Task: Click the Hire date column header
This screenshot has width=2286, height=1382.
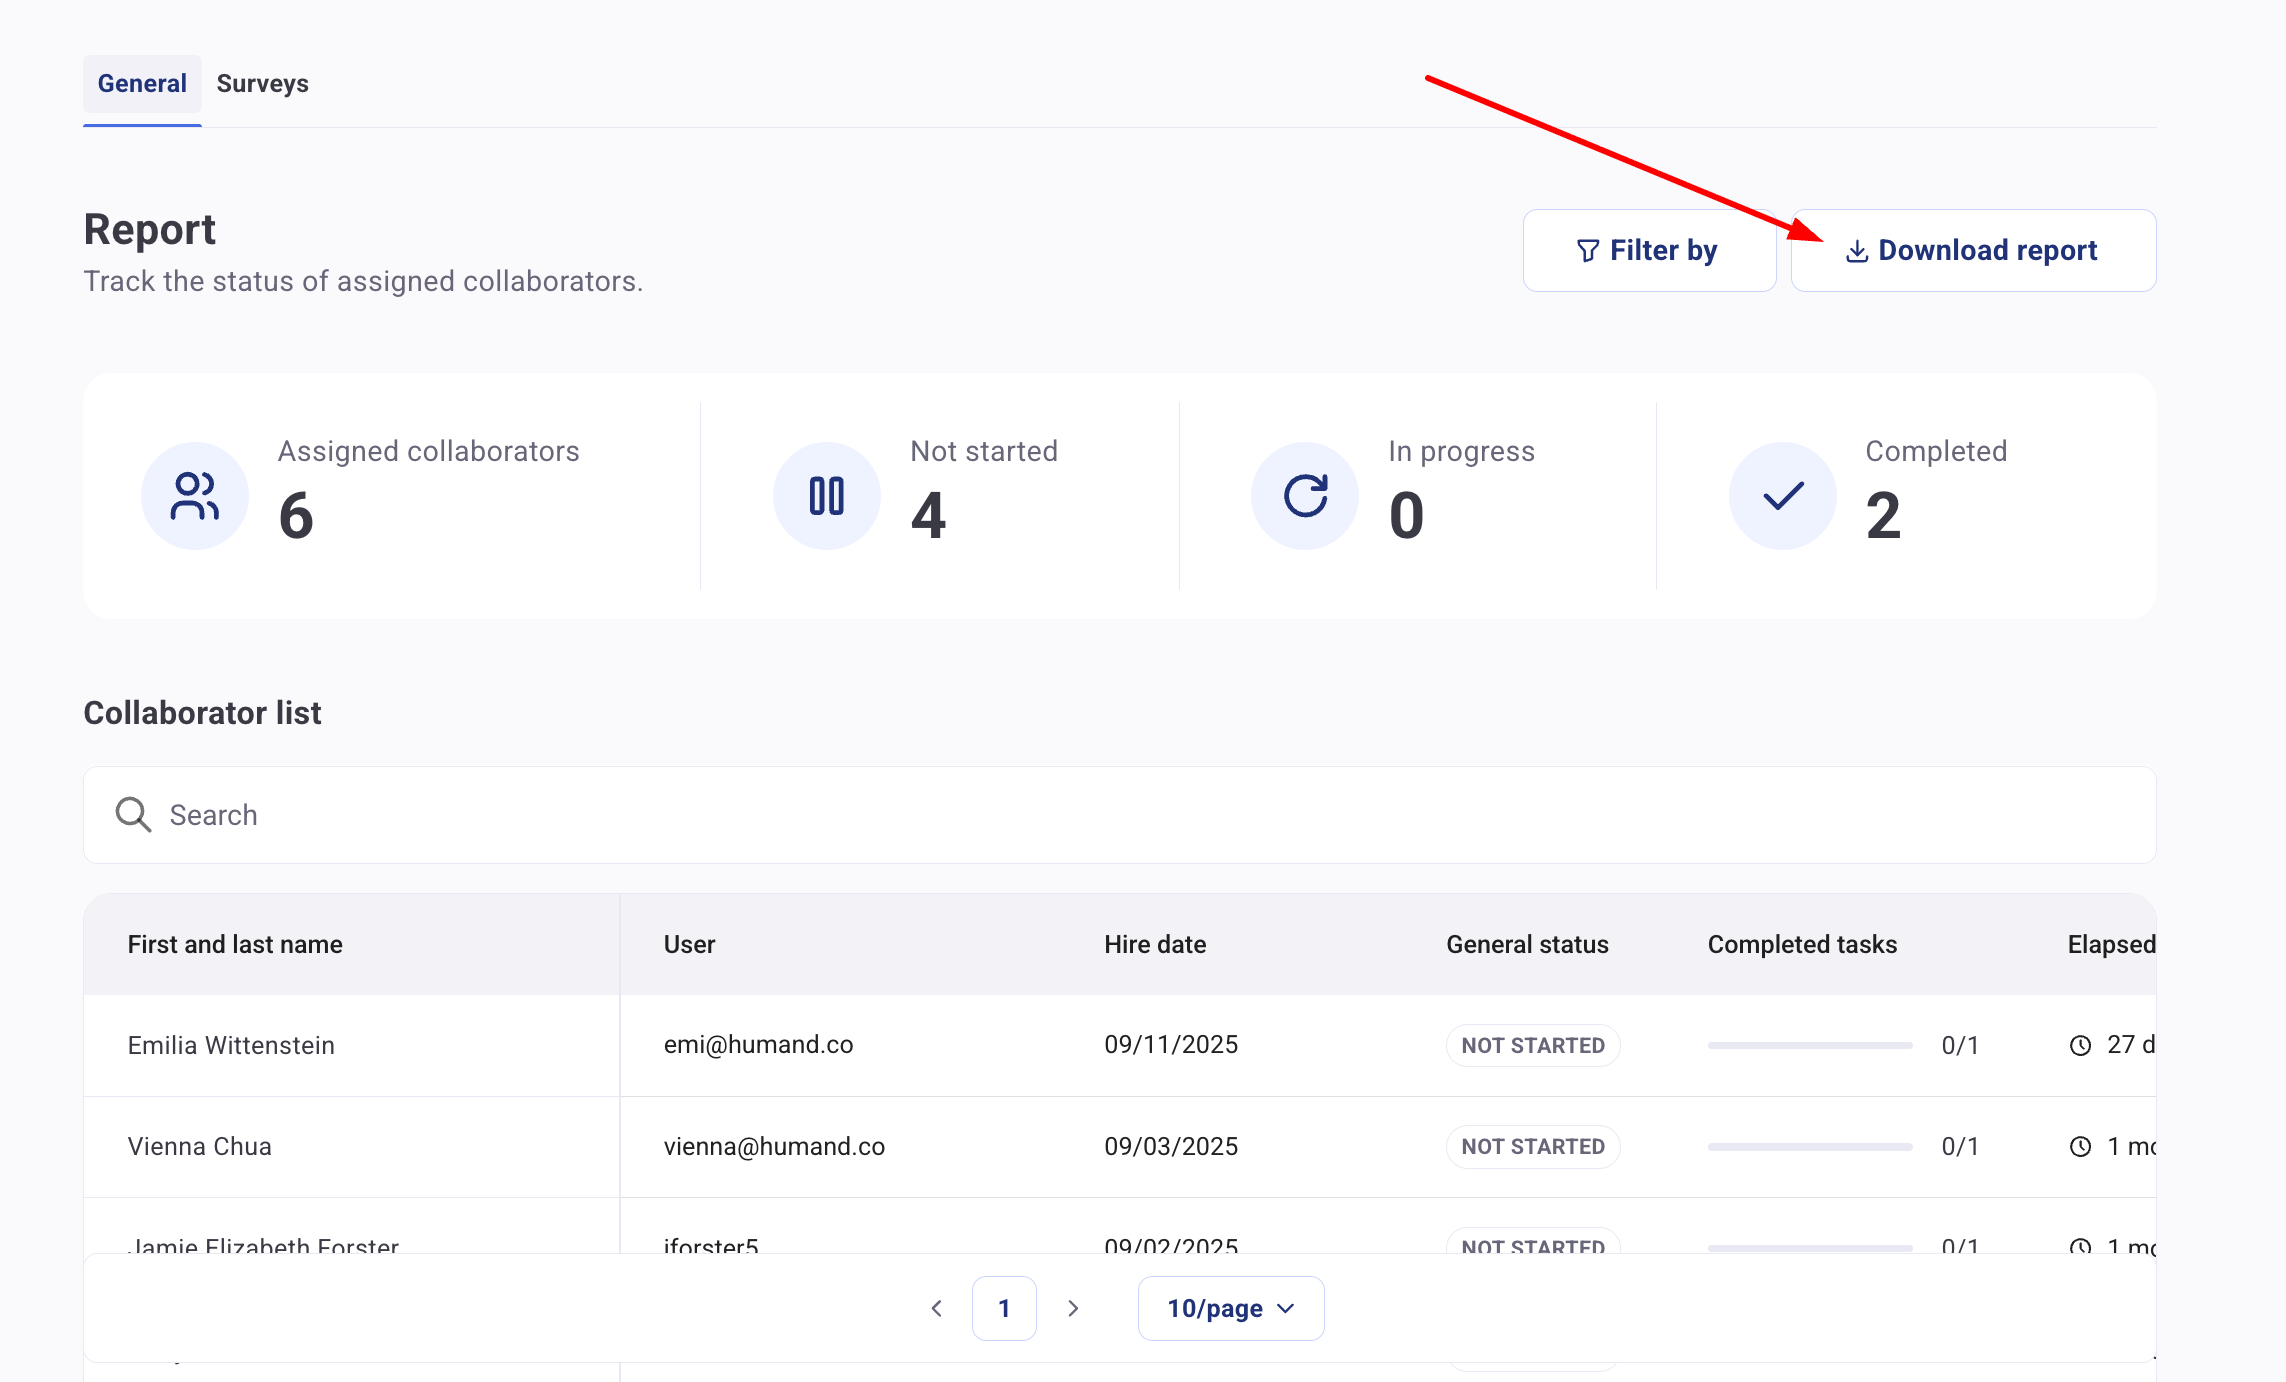Action: pyautogui.click(x=1155, y=945)
